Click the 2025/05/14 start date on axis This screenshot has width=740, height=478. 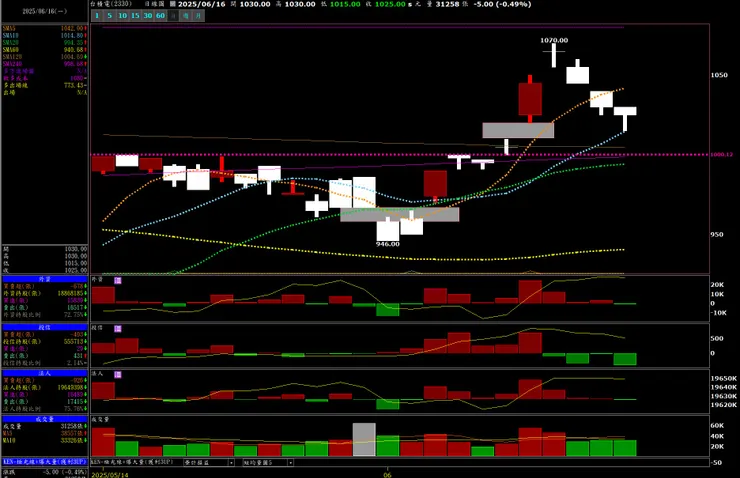click(x=110, y=475)
